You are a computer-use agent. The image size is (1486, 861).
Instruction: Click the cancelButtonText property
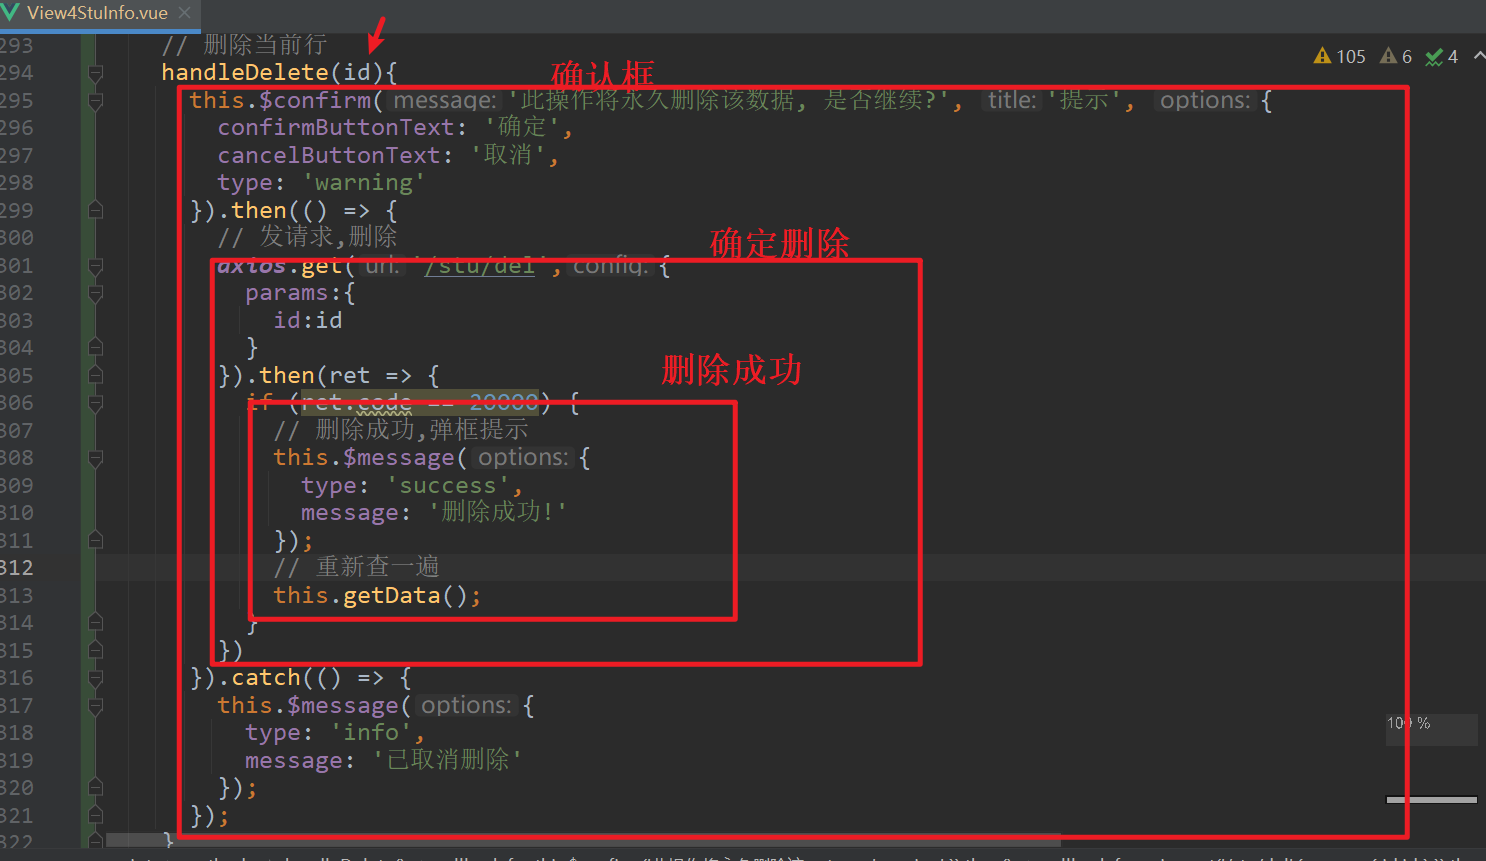(329, 156)
